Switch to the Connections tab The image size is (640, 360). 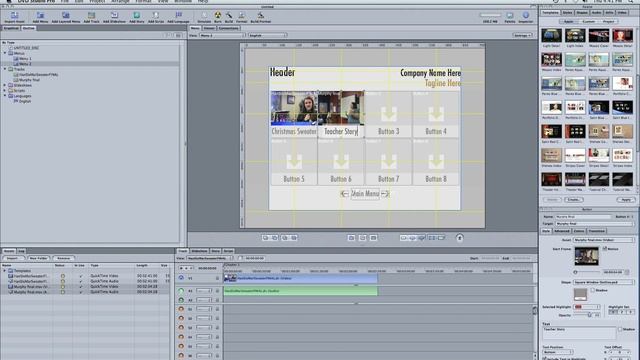[x=228, y=28]
